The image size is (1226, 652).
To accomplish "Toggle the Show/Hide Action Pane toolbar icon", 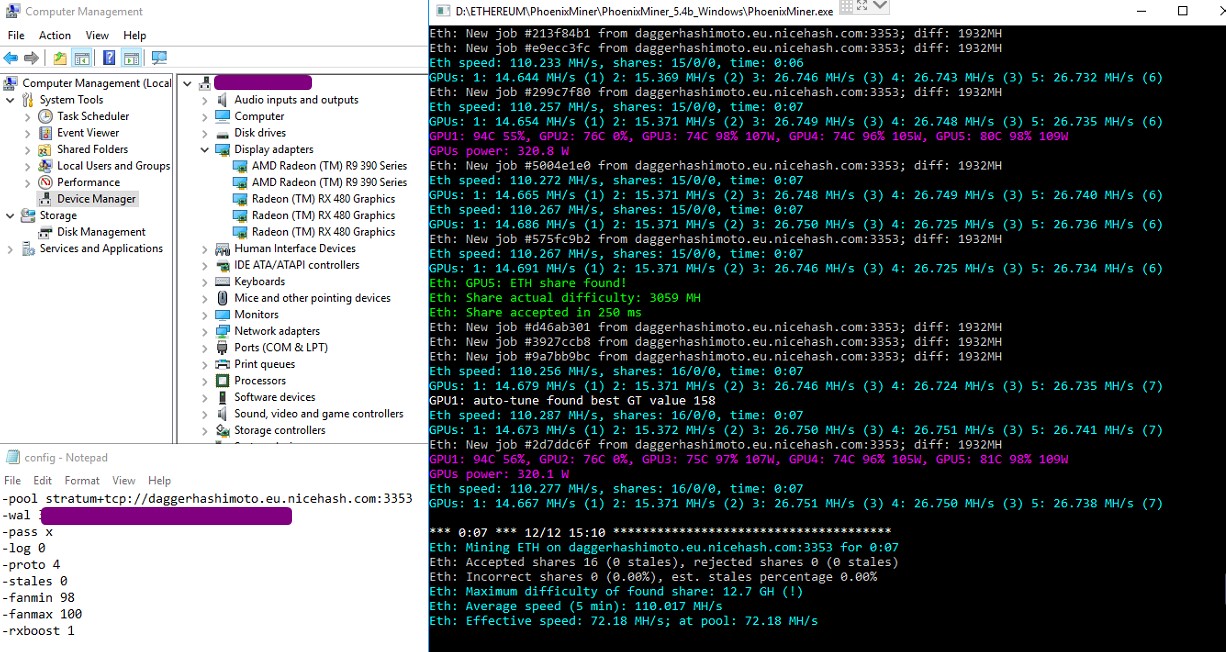I will point(130,58).
